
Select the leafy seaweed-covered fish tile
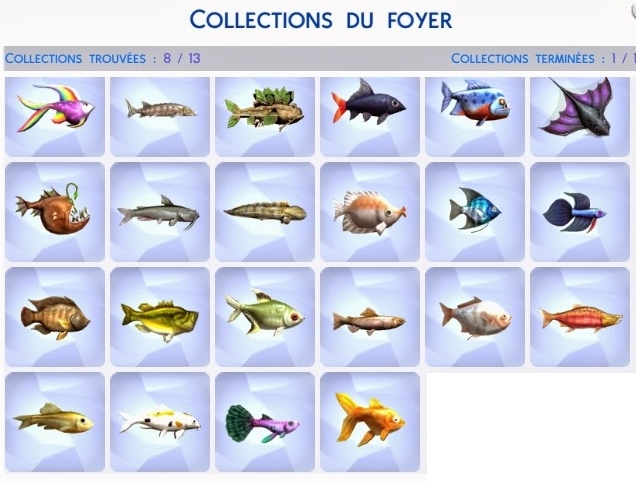265,116
